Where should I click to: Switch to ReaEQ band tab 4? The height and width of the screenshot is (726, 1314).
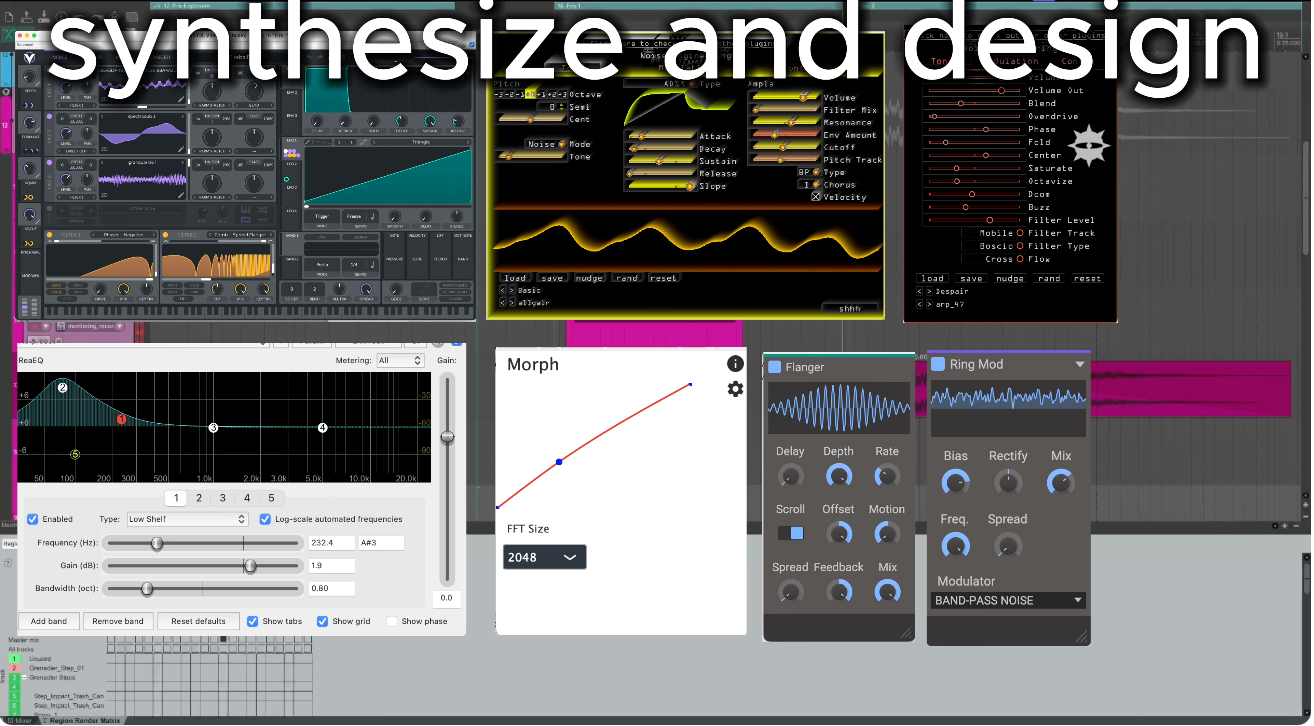pos(247,497)
